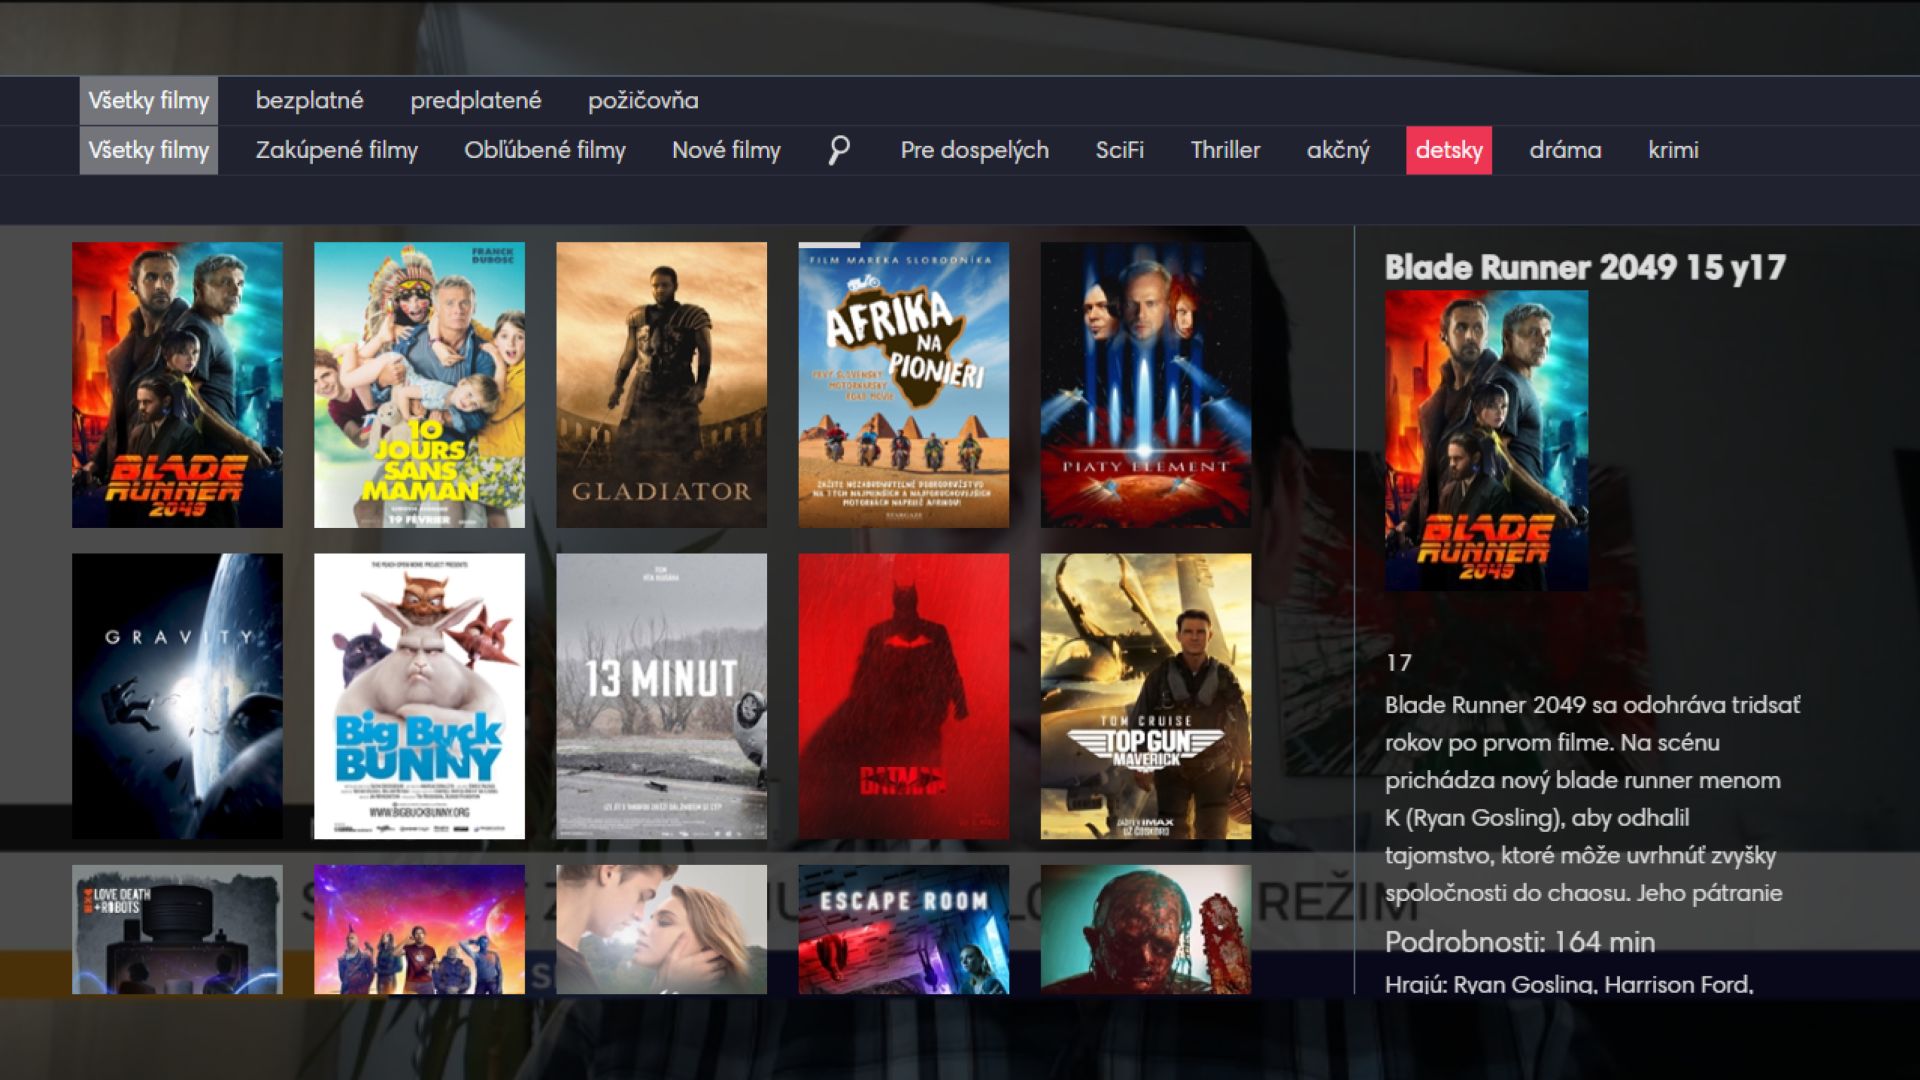
Task: Switch to the bezplatné tab
Action: click(309, 101)
